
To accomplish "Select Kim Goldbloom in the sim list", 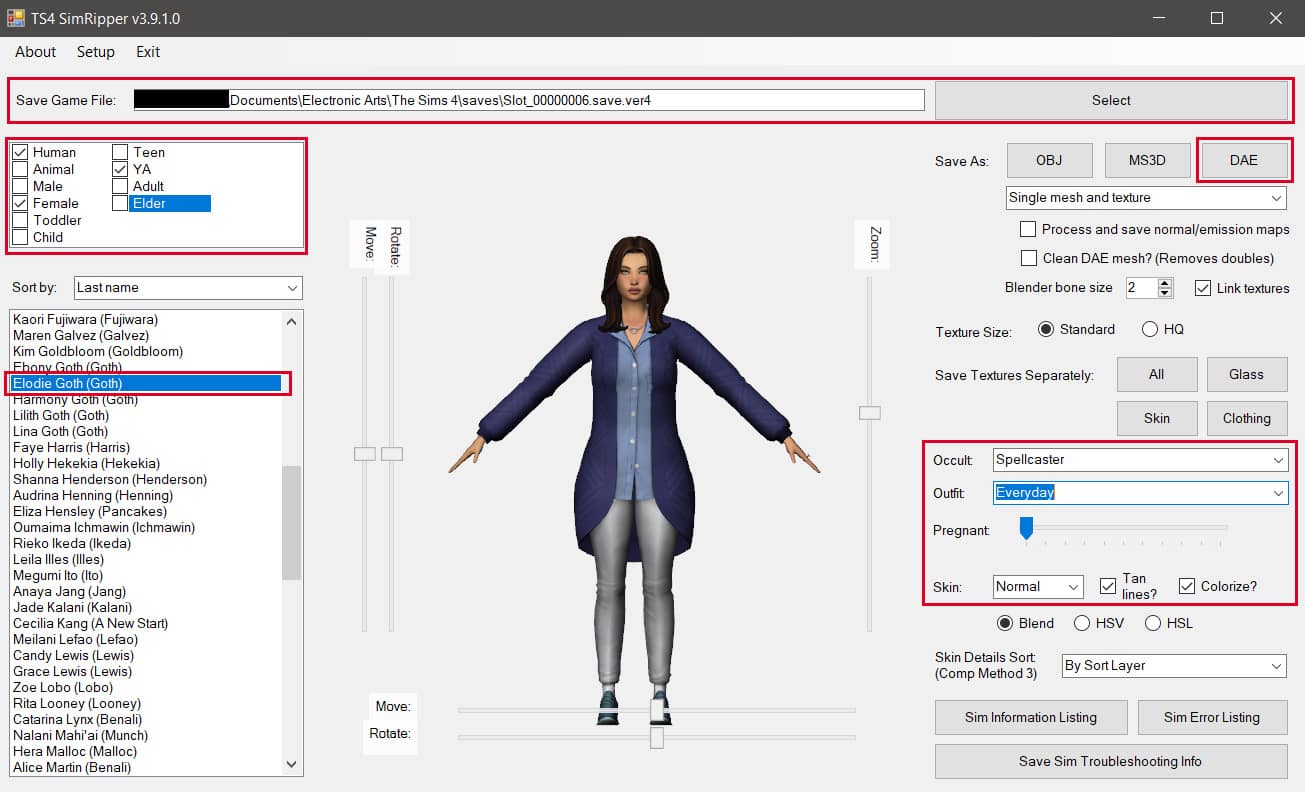I will coord(98,351).
